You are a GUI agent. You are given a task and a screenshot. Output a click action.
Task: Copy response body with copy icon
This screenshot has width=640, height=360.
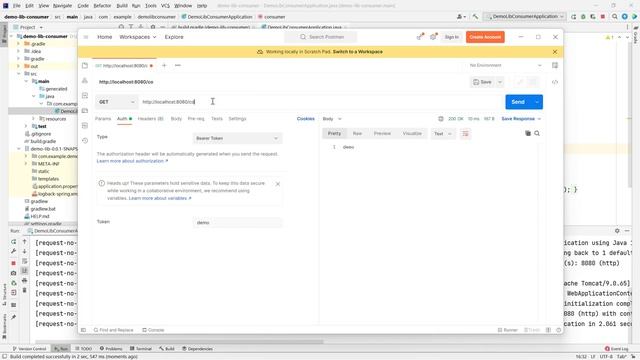(528, 133)
